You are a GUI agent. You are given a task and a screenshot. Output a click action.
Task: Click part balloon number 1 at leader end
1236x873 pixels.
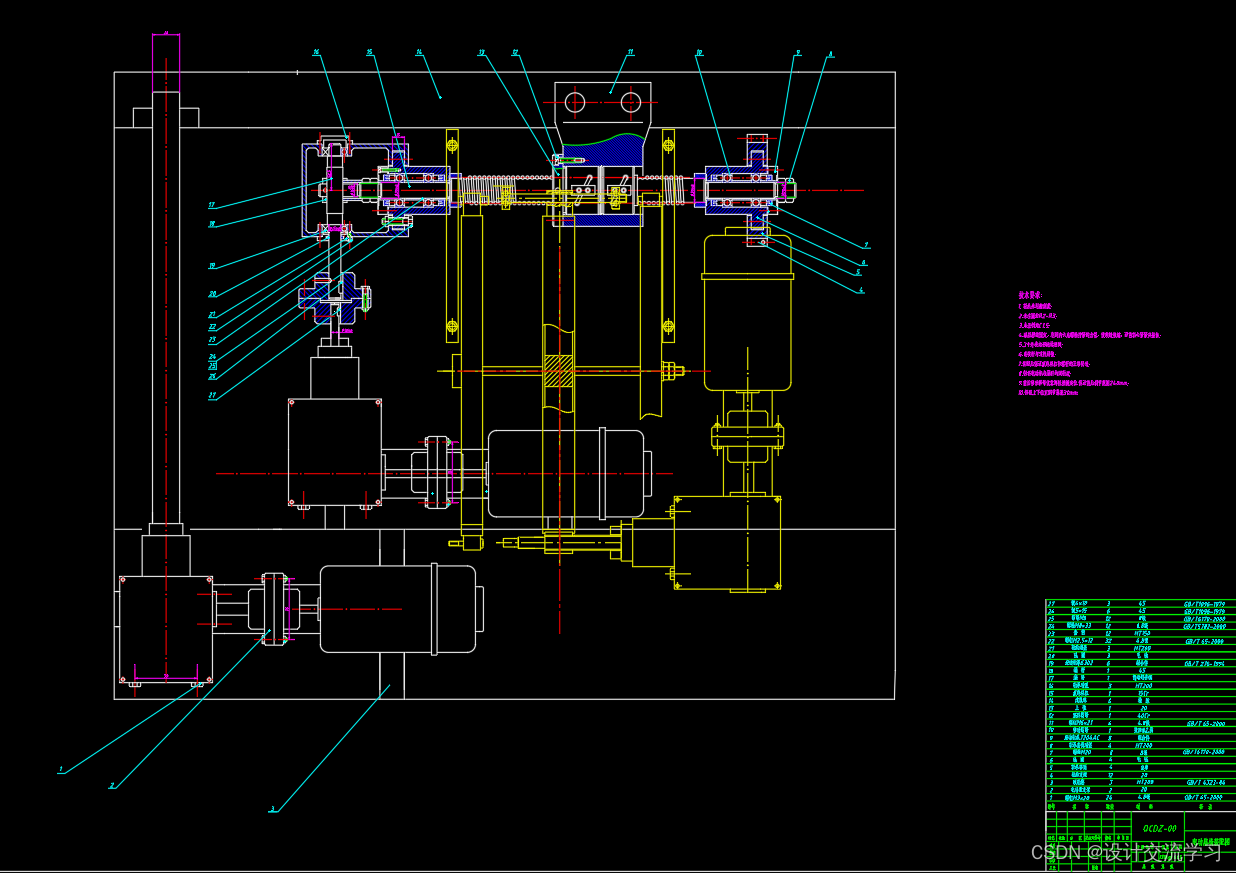60,770
